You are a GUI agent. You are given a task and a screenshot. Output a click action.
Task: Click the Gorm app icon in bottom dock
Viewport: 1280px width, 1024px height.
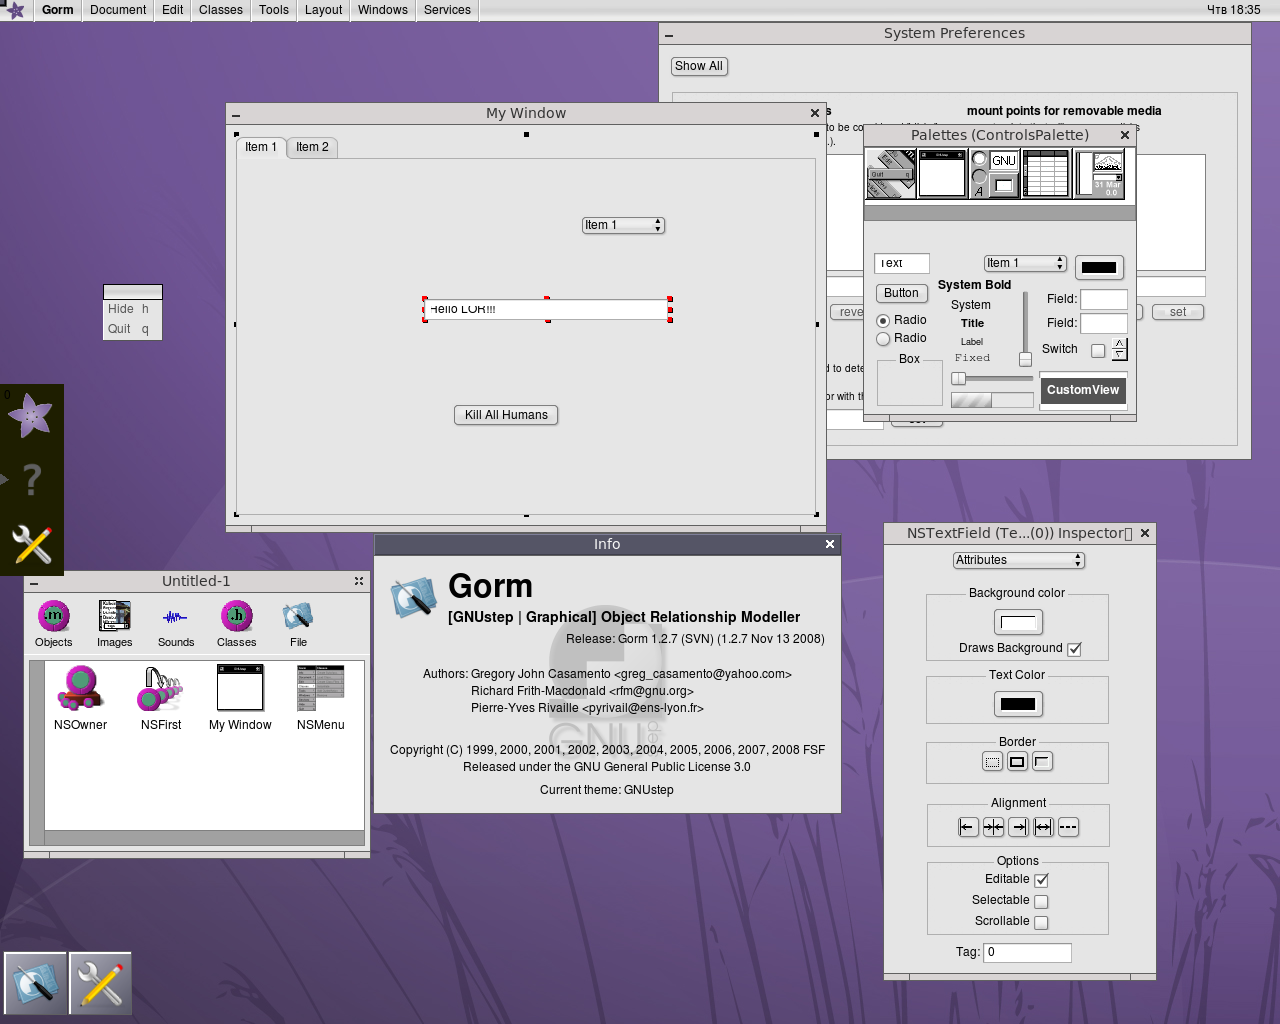pyautogui.click(x=36, y=984)
